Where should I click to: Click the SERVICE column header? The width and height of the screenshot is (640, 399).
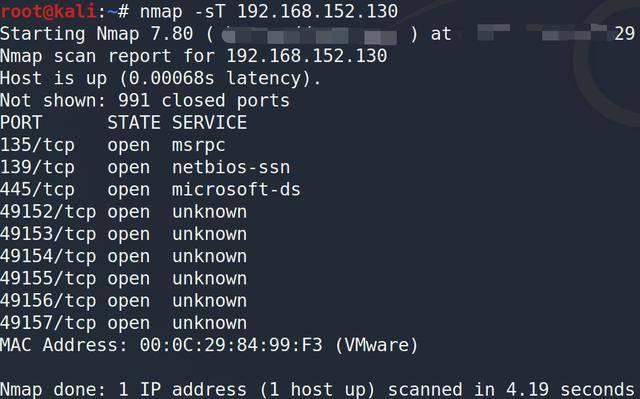209,122
